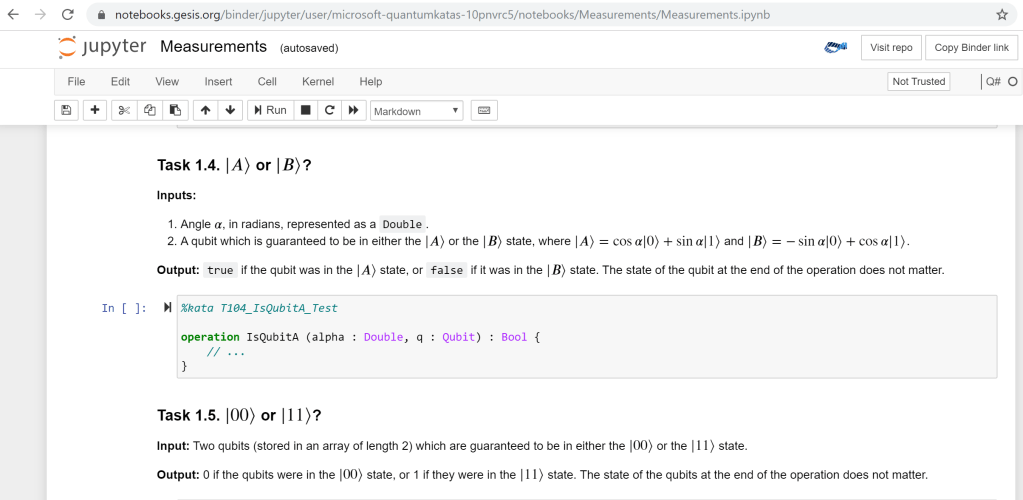
Task: Paste cells below icon
Action: [x=174, y=110]
